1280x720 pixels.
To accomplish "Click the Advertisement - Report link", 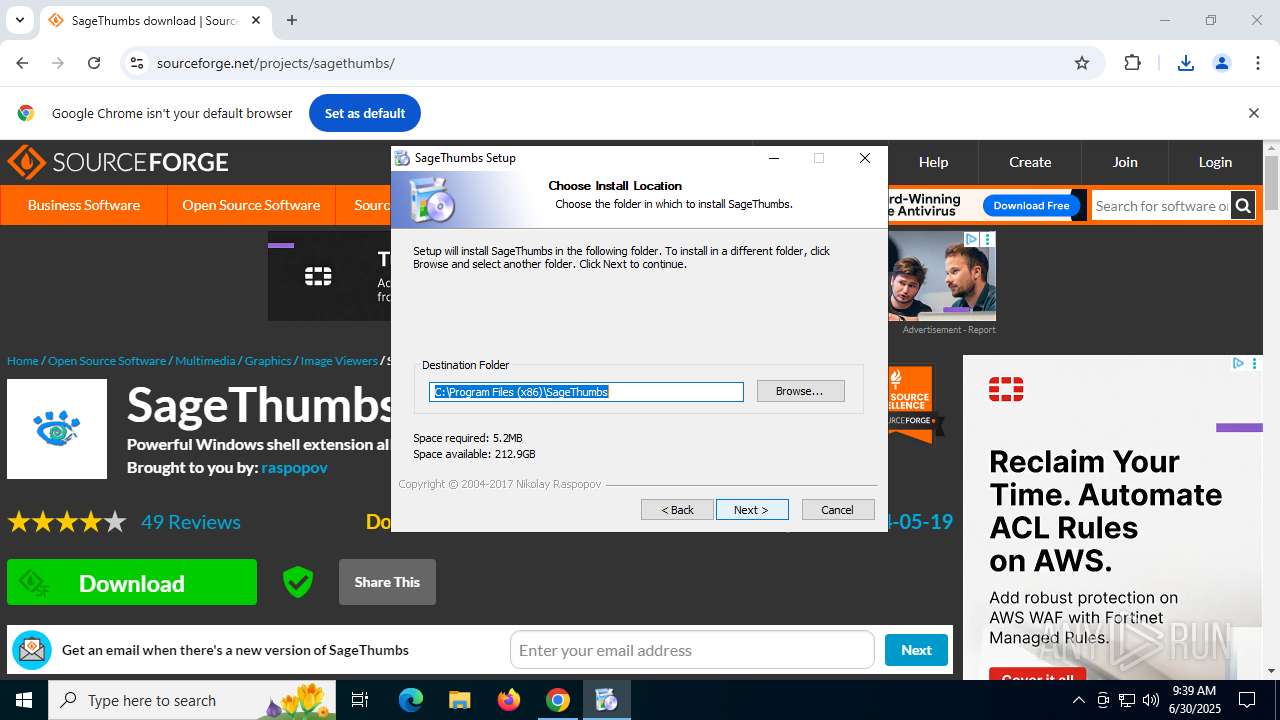I will pyautogui.click(x=949, y=330).
